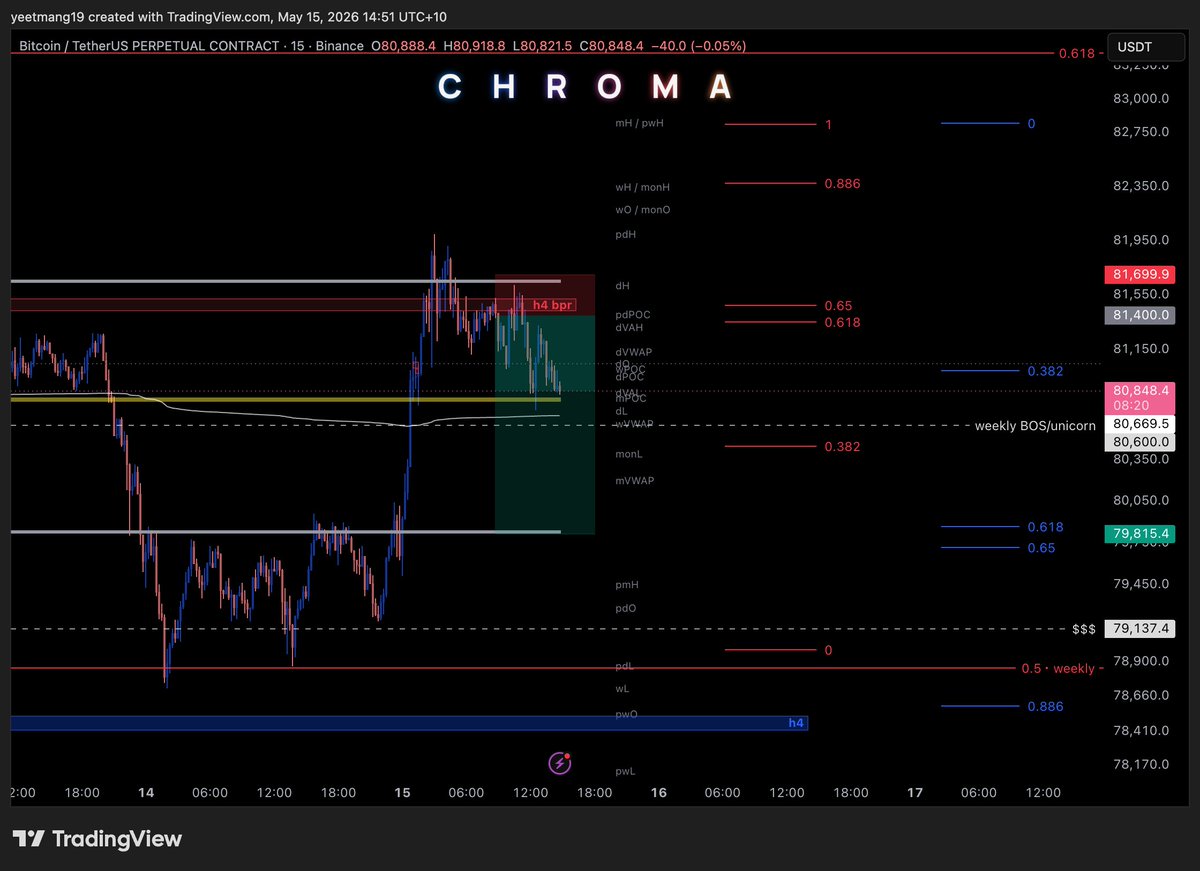1200x871 pixels.
Task: Select the dVWAP level label
Action: pyautogui.click(x=633, y=352)
